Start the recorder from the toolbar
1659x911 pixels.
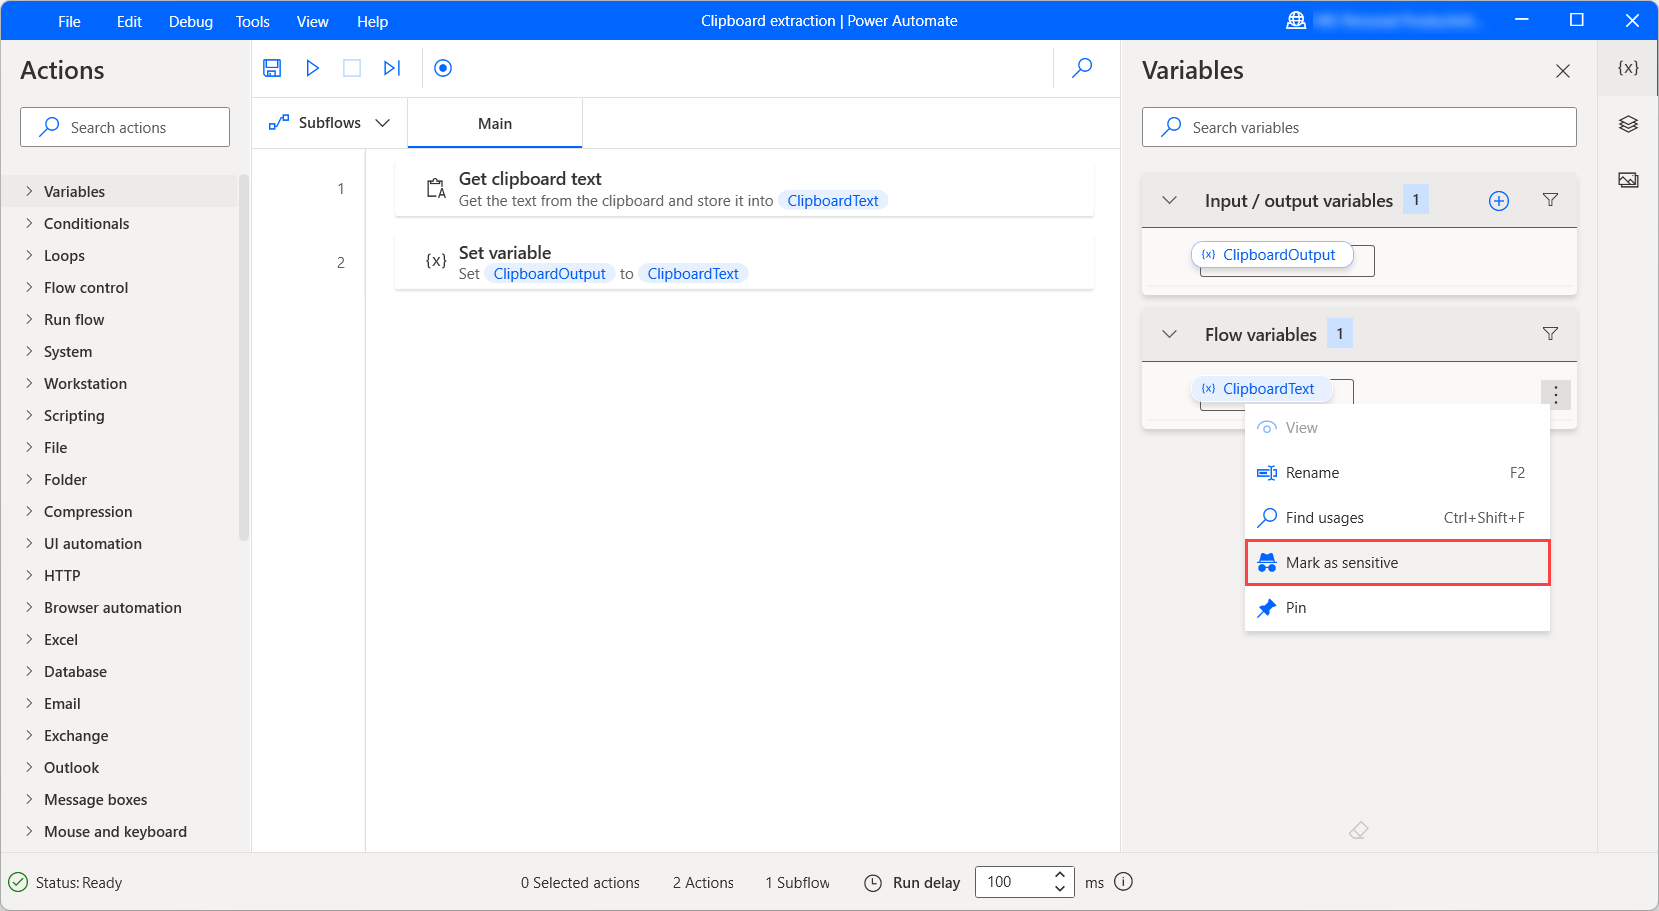tap(443, 68)
